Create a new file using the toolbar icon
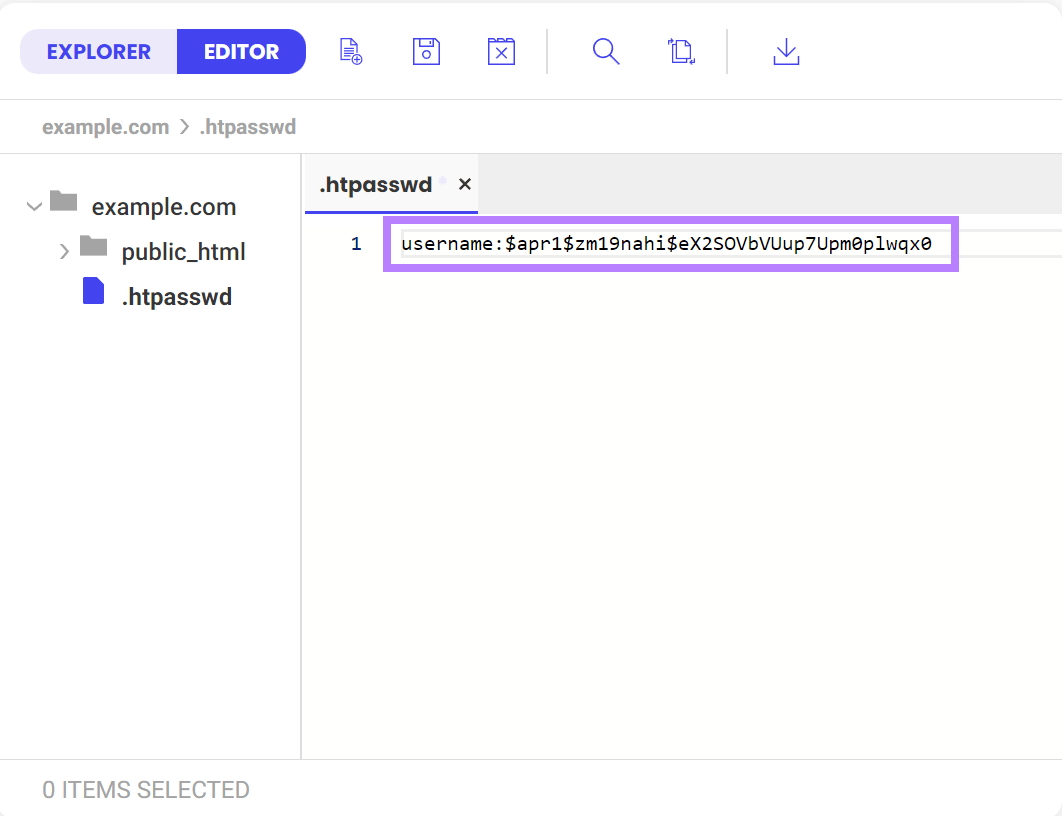Screen dimensions: 1062x816 pos(350,51)
